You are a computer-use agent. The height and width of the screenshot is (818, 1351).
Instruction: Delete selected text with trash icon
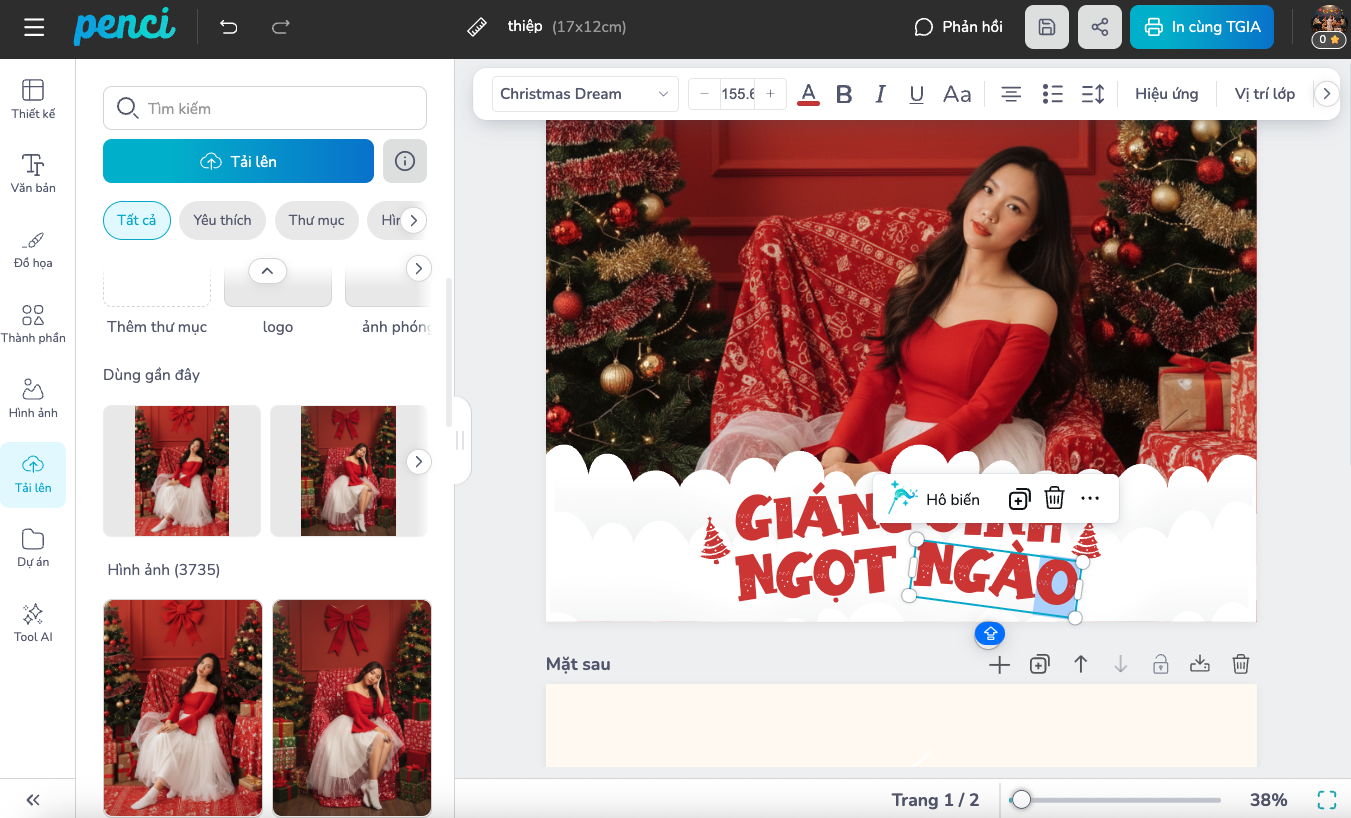tap(1054, 498)
